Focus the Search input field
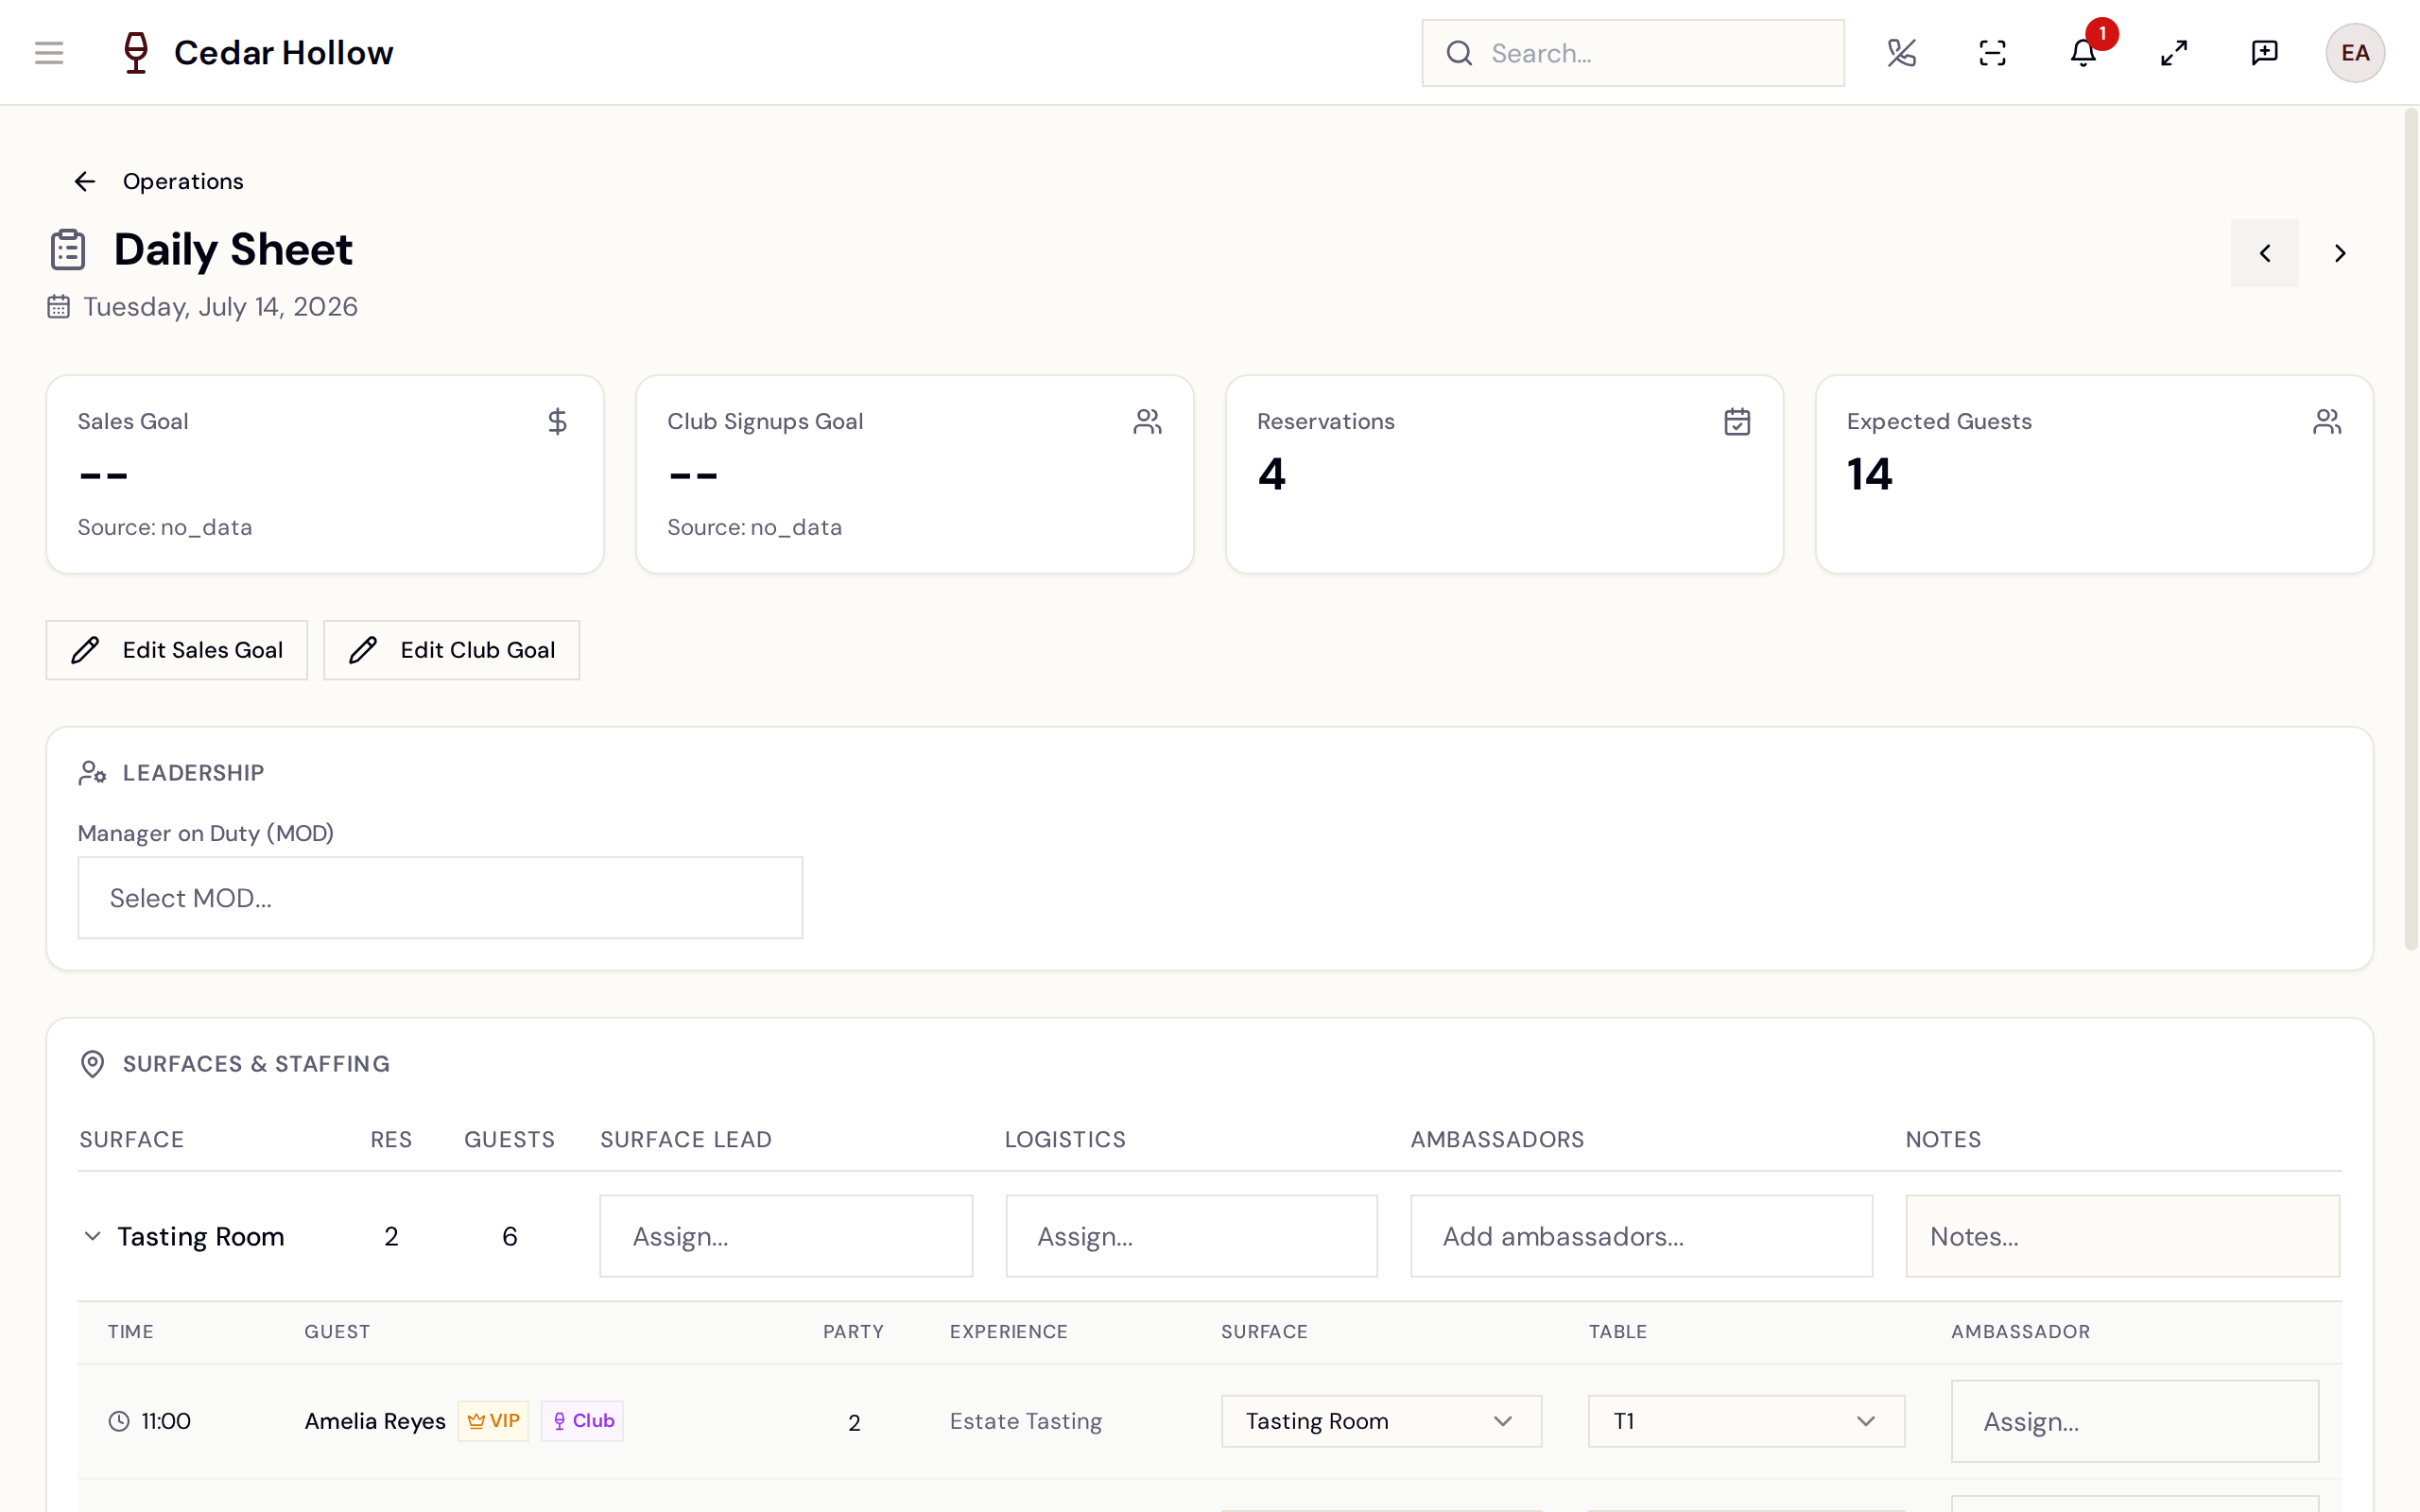This screenshot has height=1512, width=2420. tap(1633, 53)
